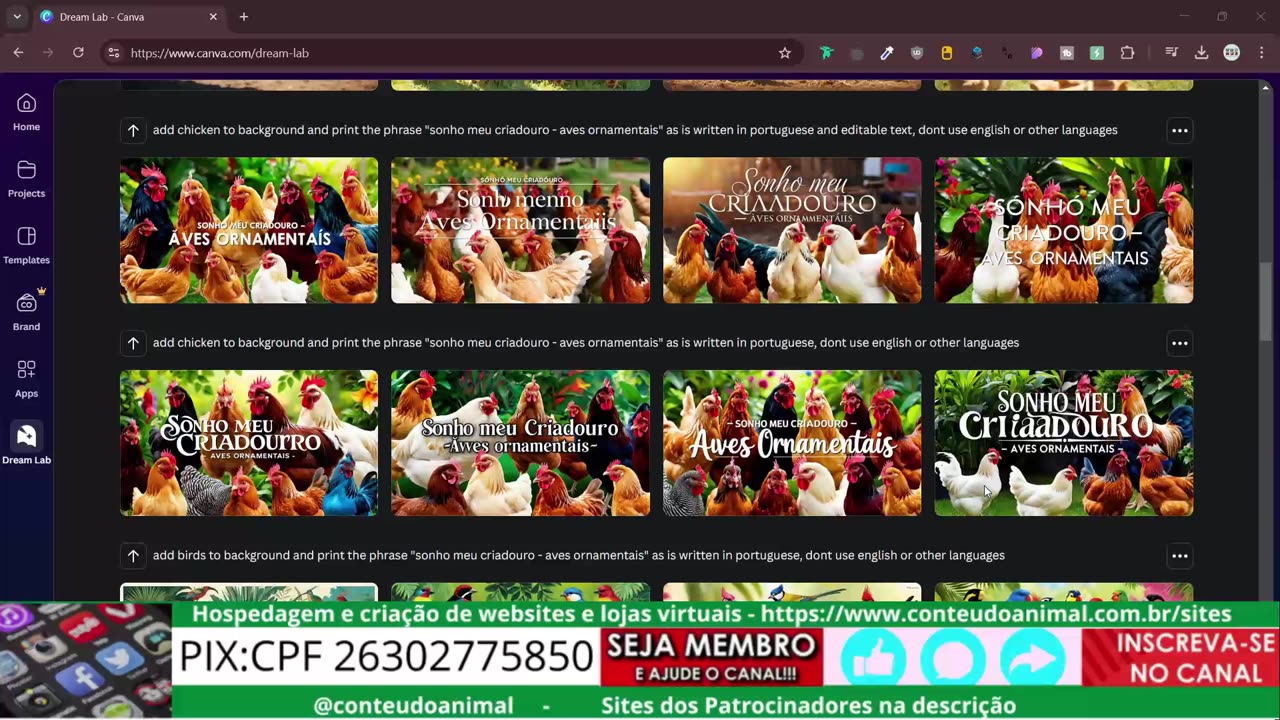Open a new browser tab

point(244,17)
